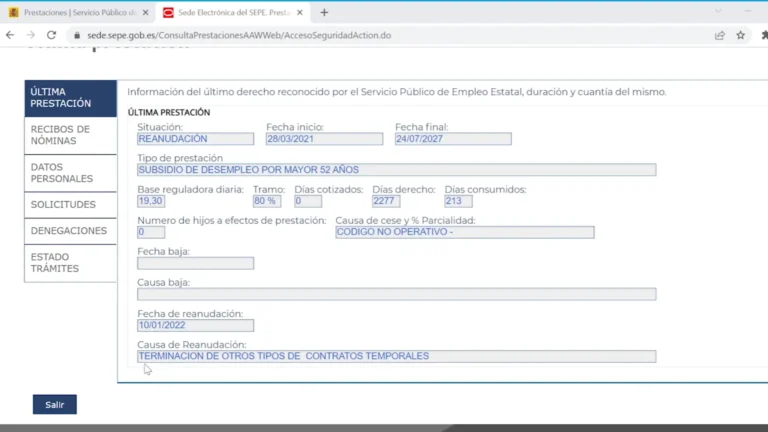
Task: Click Base reguladora diaria value 19,30
Action: [151, 201]
